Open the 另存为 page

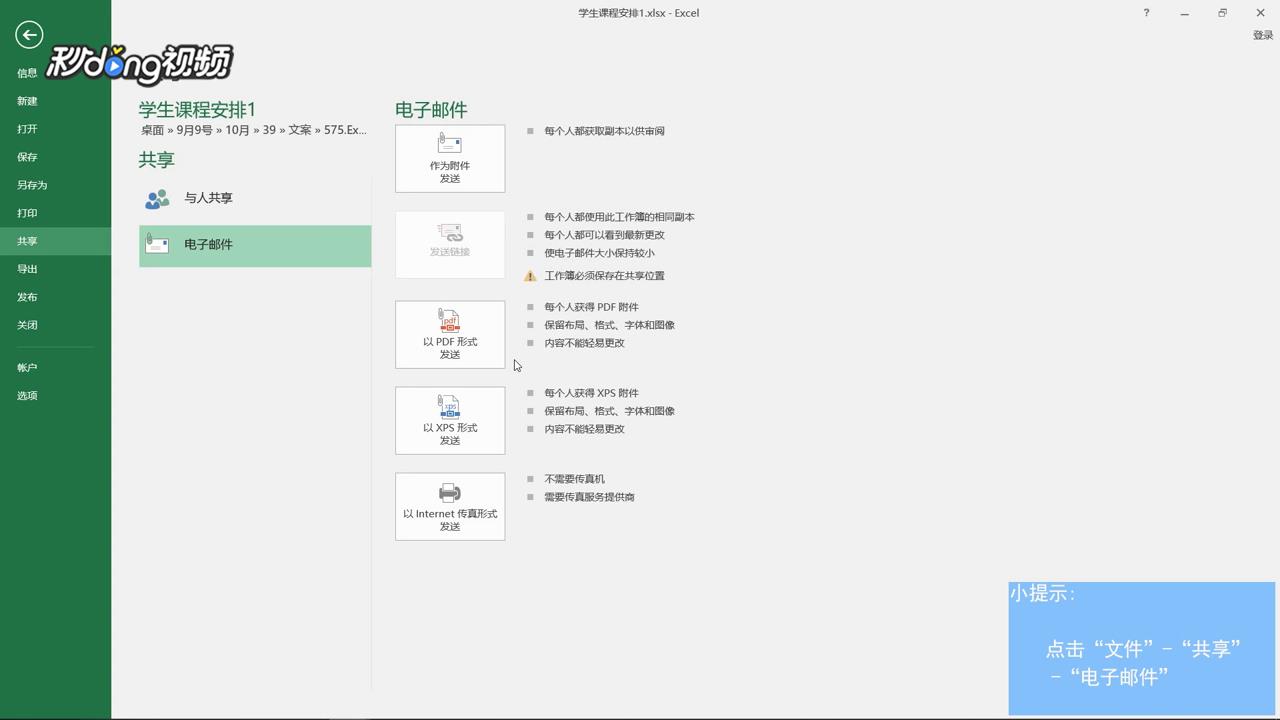pos(55,185)
